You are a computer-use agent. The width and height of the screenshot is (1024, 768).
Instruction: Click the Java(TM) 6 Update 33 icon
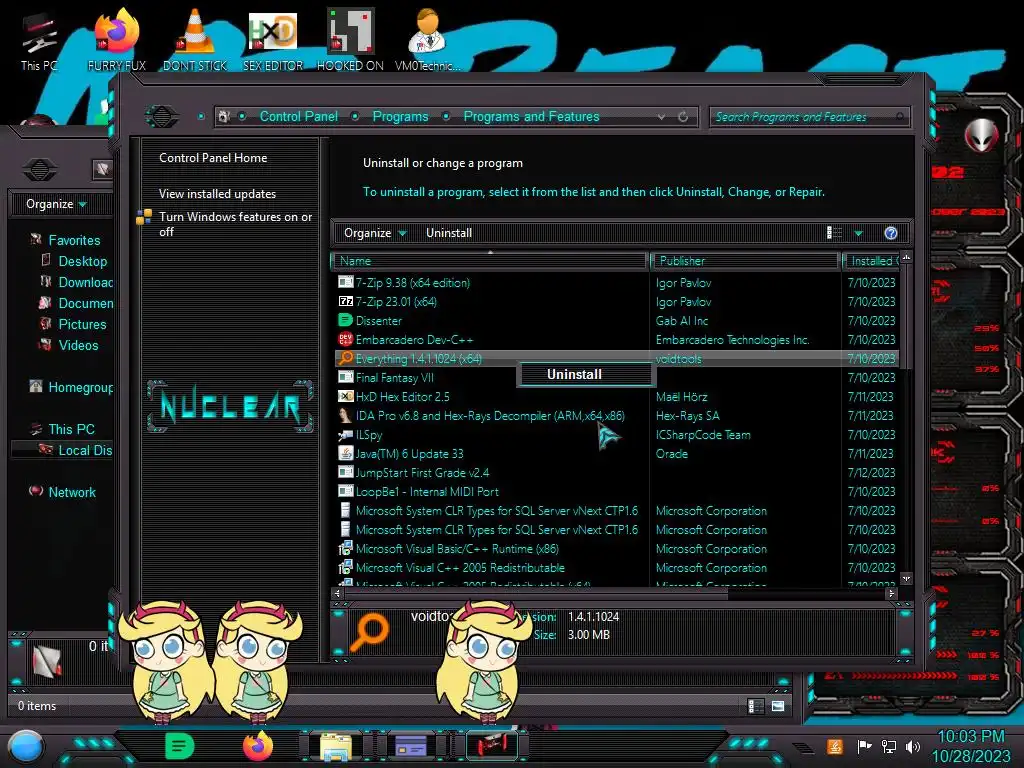pyautogui.click(x=345, y=453)
